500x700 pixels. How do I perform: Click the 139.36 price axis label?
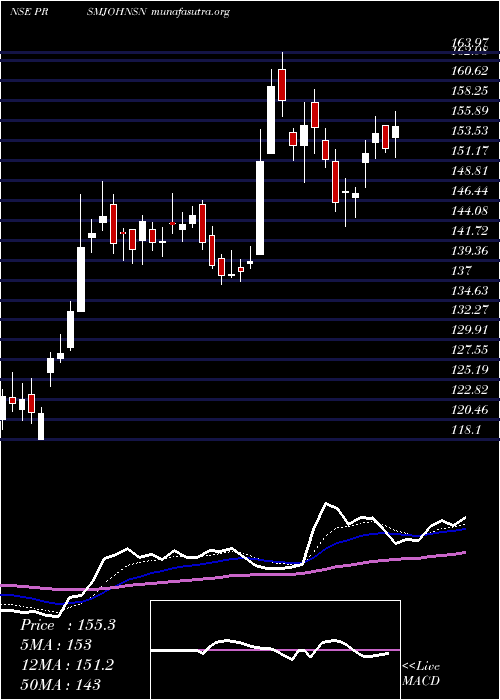469,250
